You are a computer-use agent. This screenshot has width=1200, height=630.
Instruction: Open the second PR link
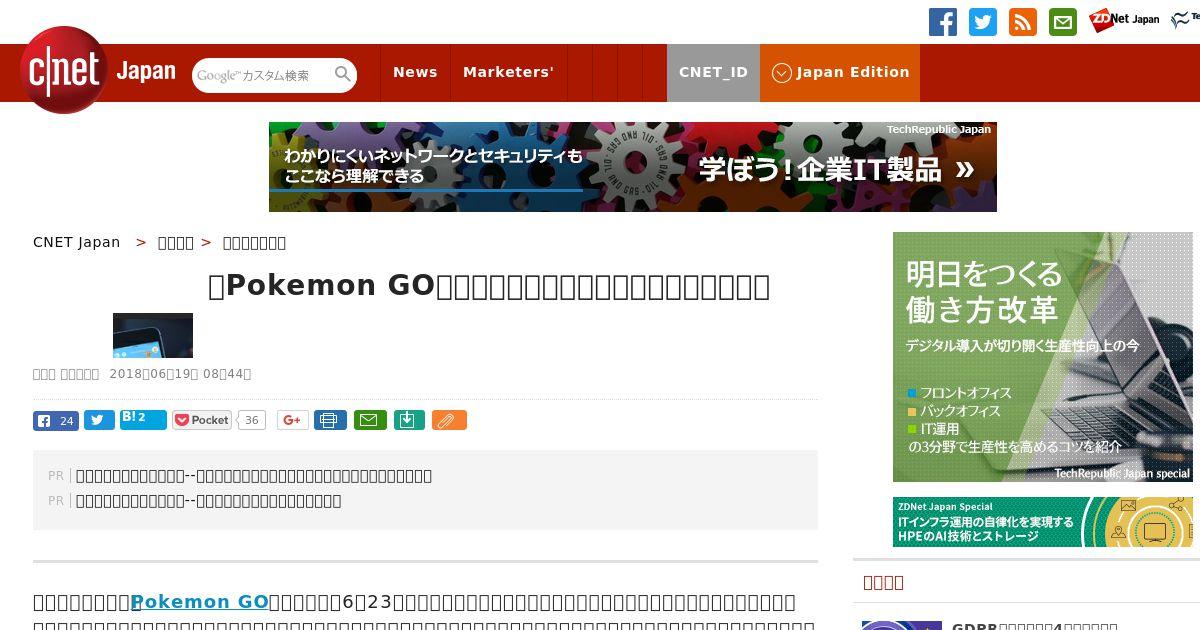[209, 501]
